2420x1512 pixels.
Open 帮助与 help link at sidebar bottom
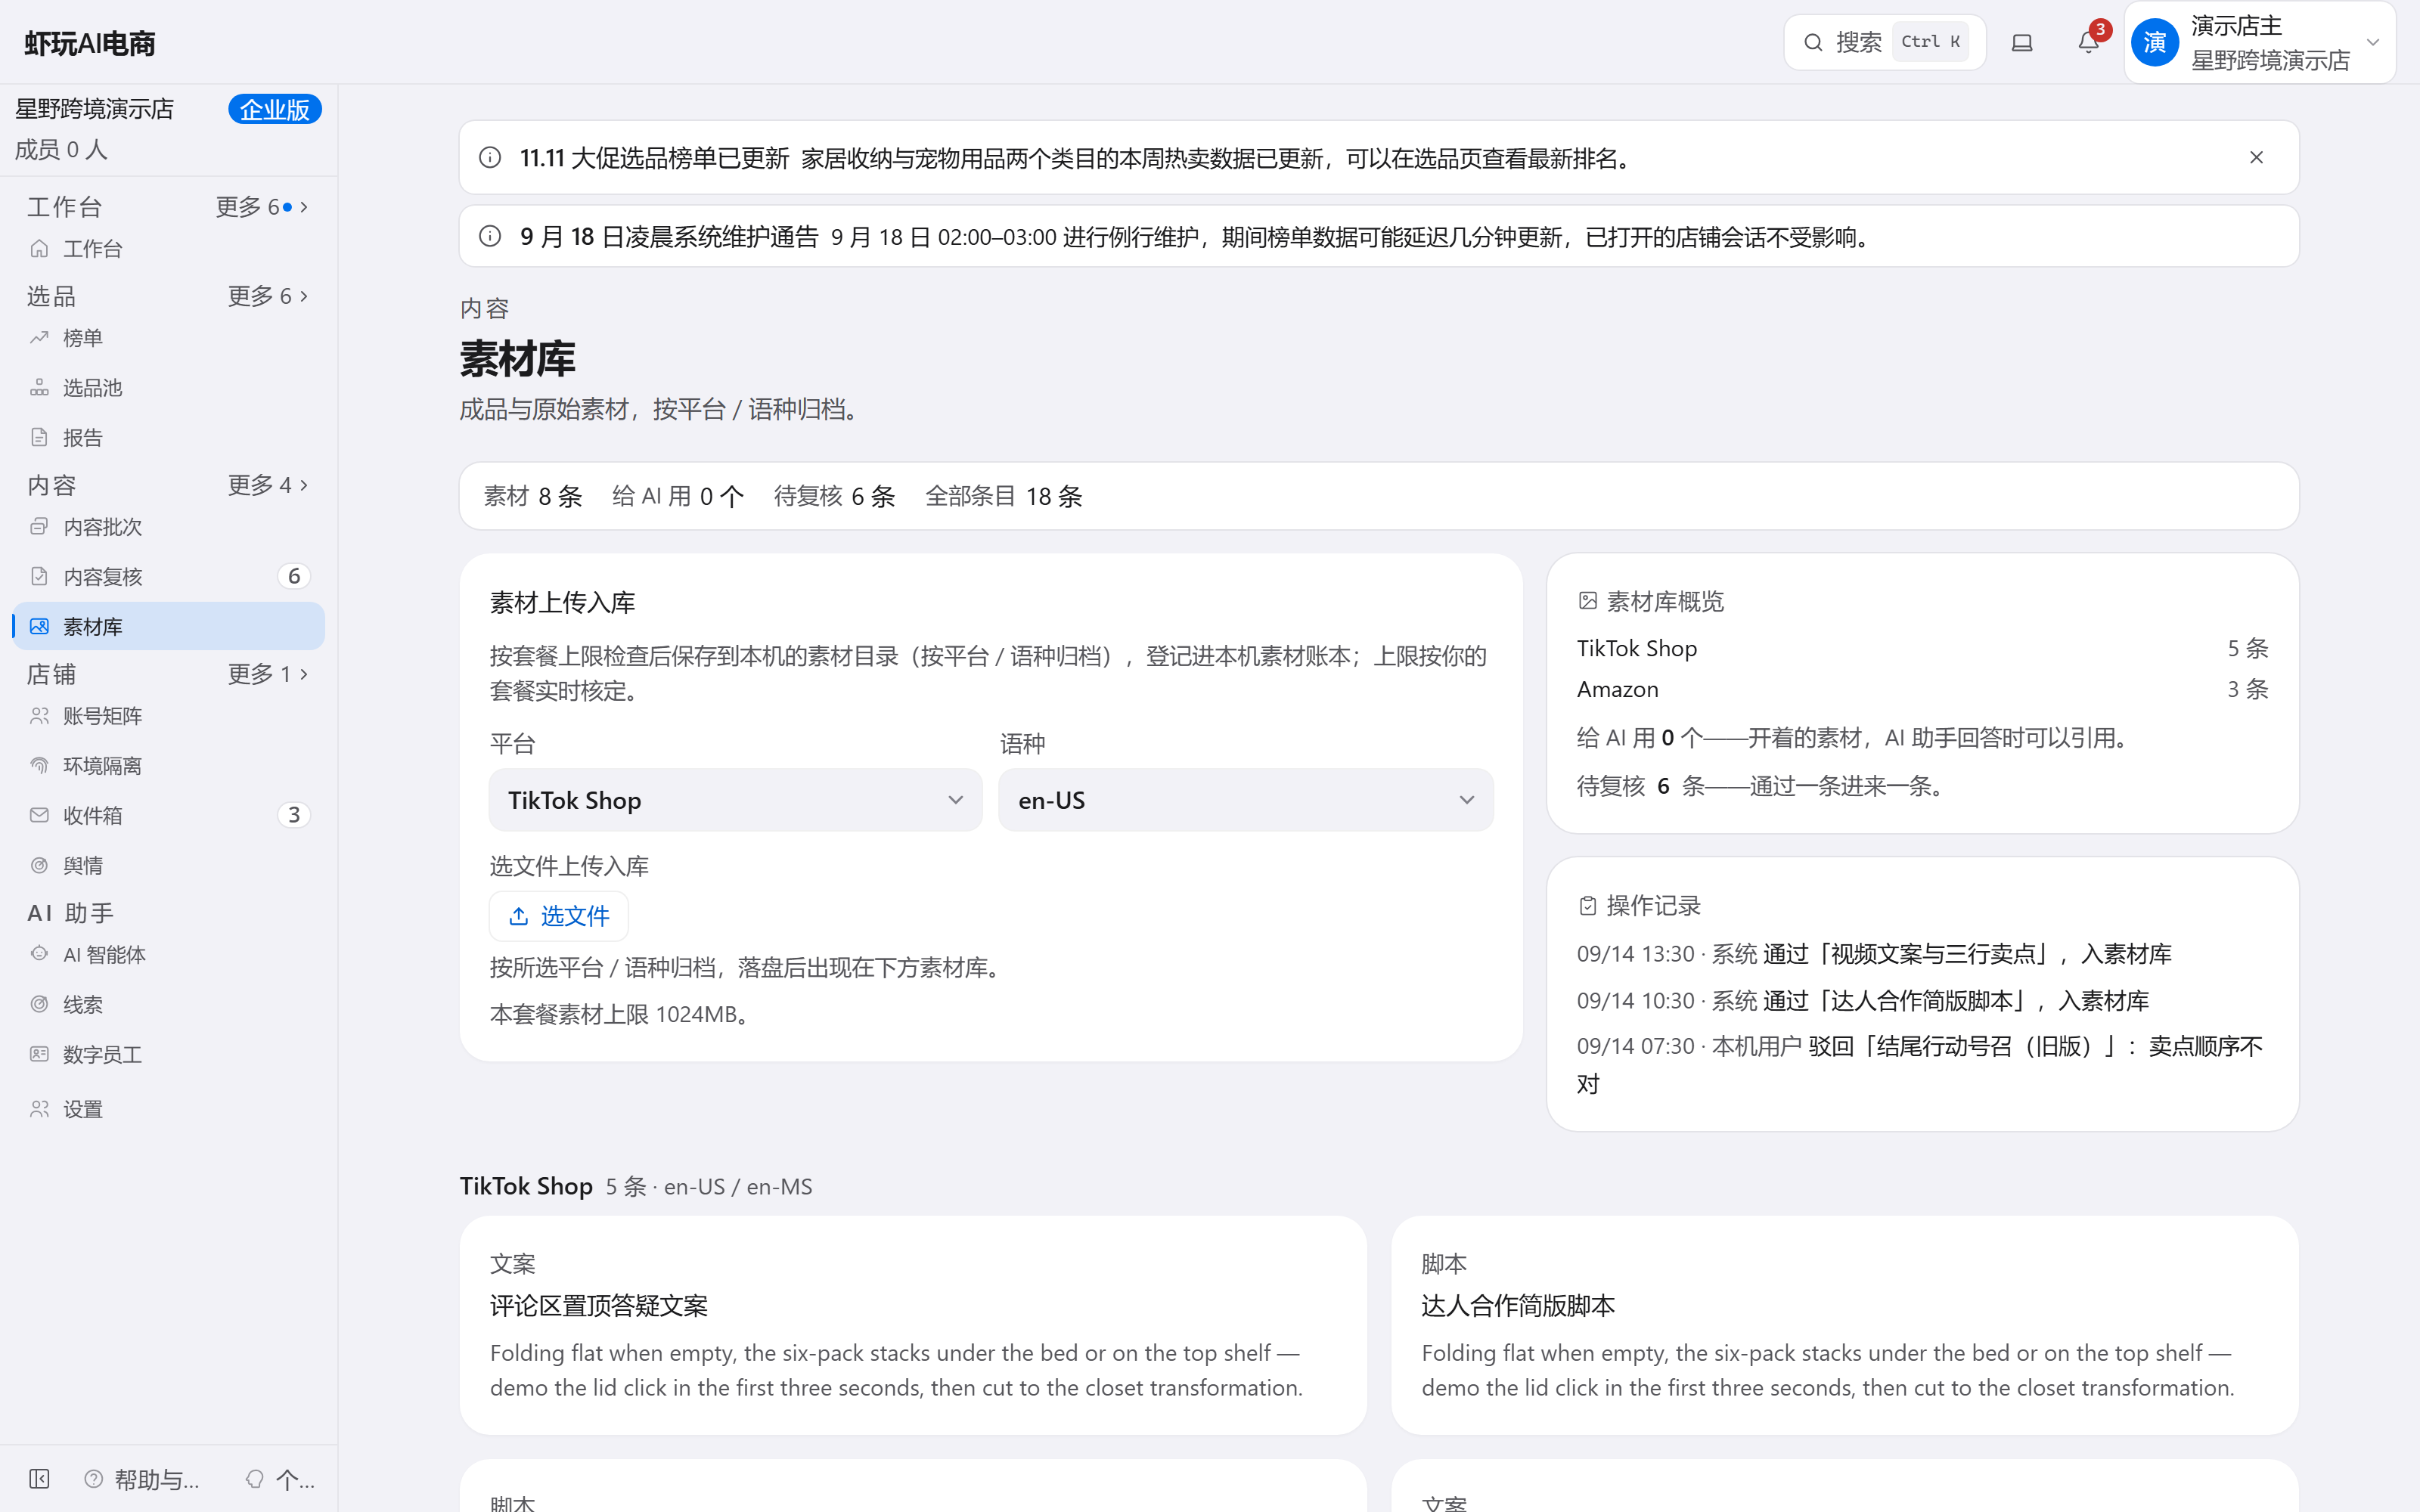click(x=143, y=1479)
